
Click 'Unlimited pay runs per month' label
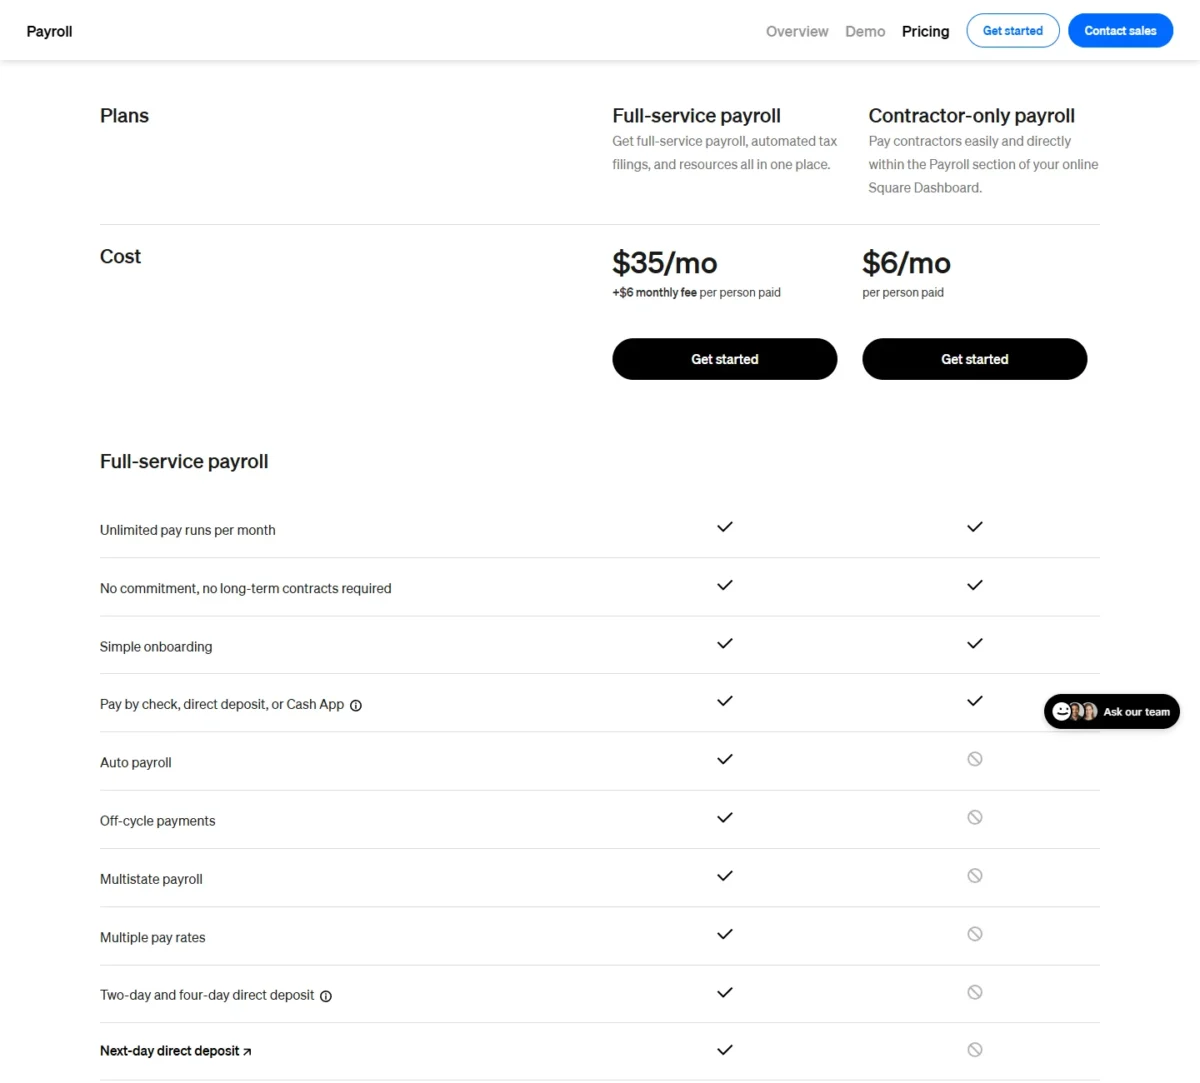188,530
